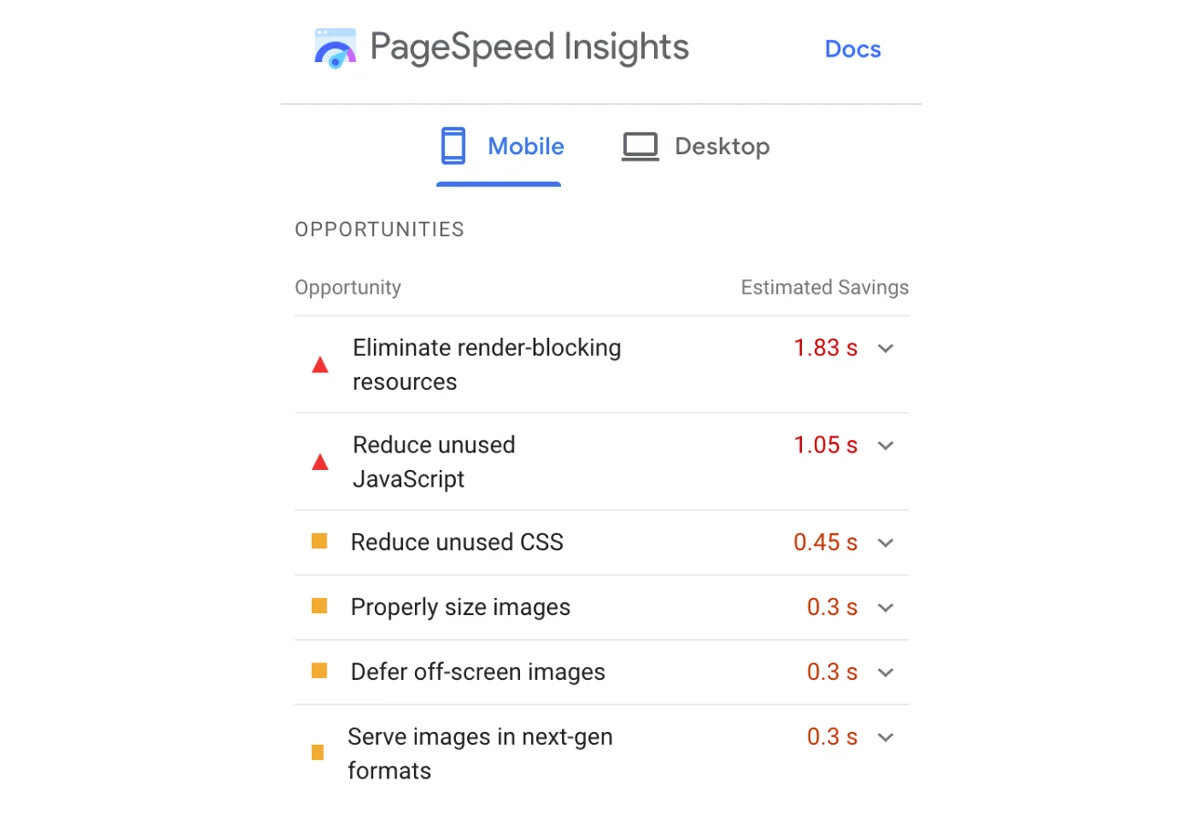Click orange square beside Properly size images
The image size is (1200, 839).
point(320,606)
